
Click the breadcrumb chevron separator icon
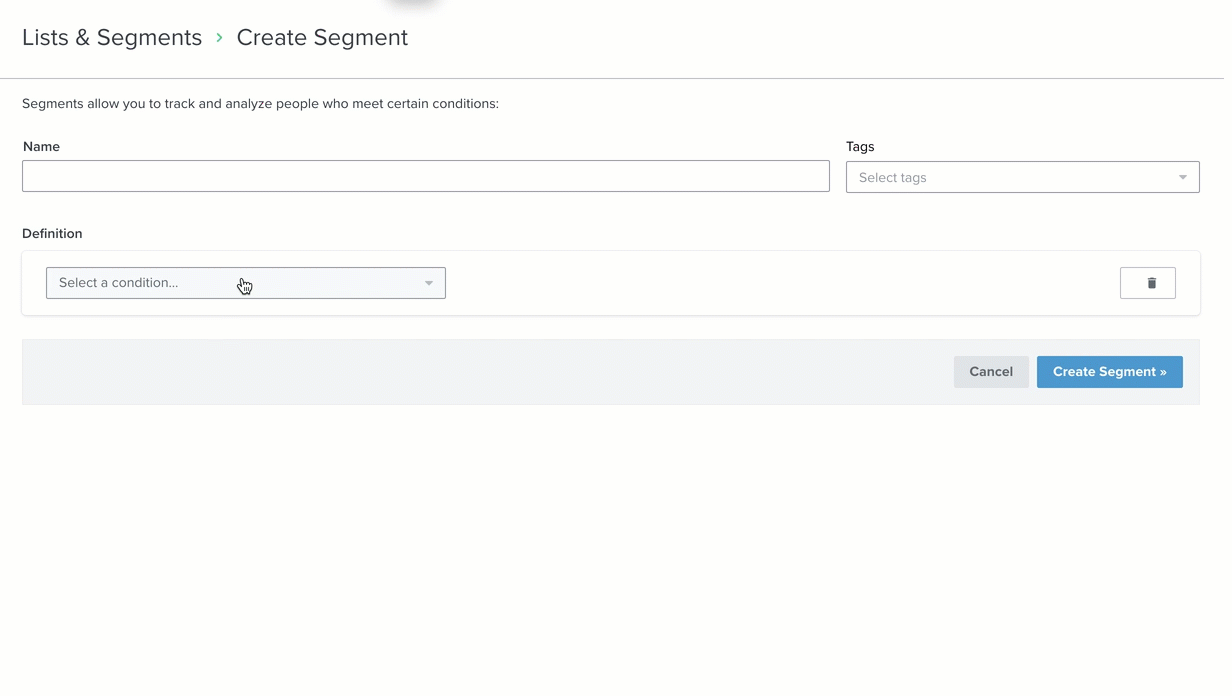pos(219,38)
